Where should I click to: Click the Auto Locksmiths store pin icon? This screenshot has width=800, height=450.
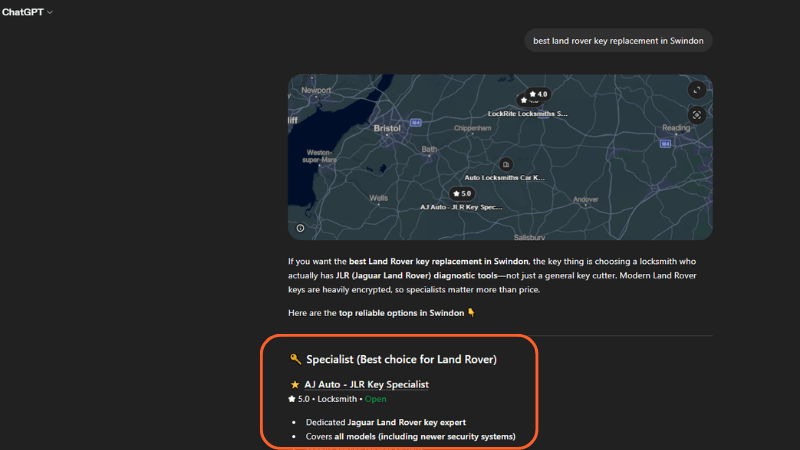click(x=506, y=164)
